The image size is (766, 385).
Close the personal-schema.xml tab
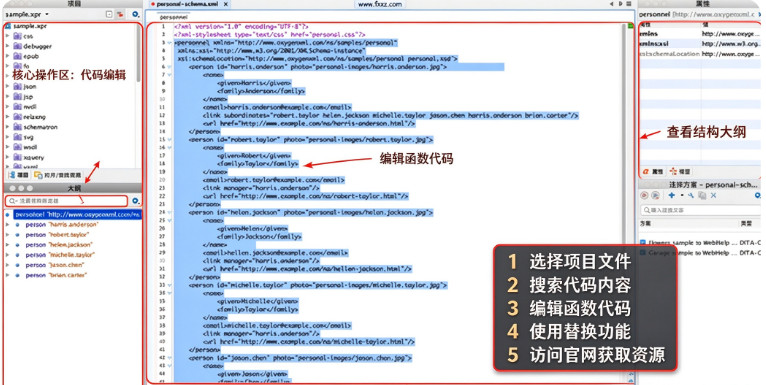tap(225, 4)
